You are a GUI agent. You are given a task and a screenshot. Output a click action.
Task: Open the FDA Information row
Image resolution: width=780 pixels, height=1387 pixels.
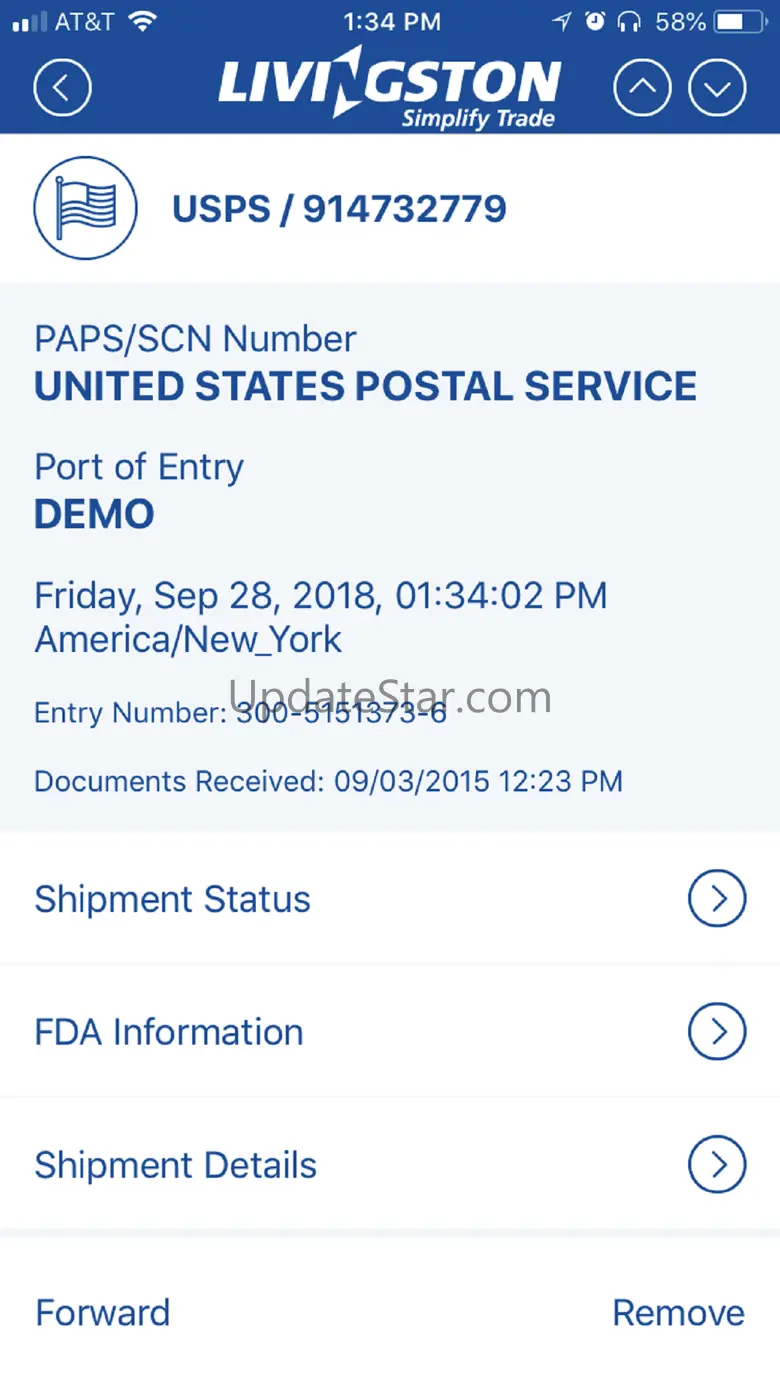tap(169, 1032)
